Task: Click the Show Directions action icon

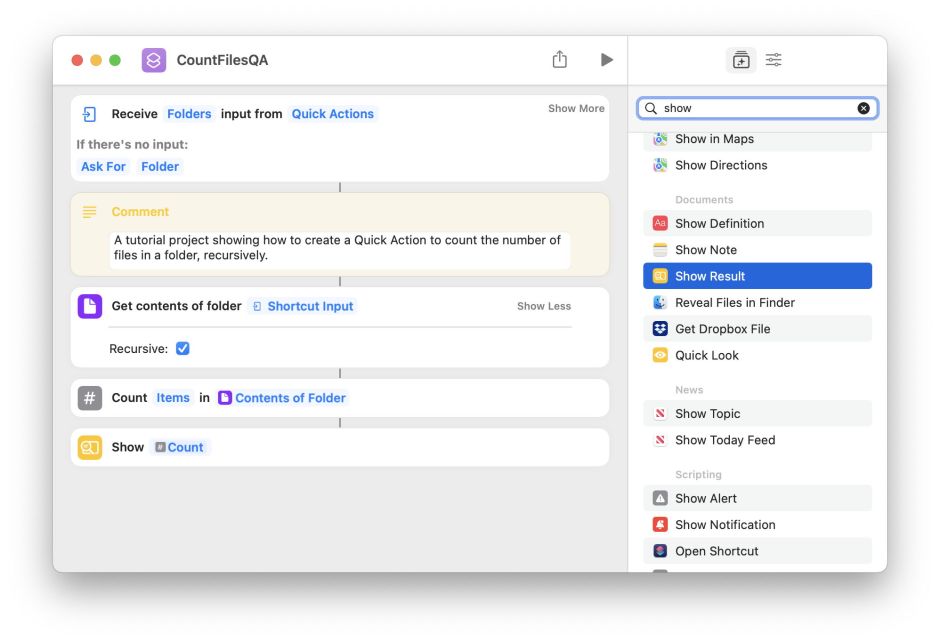Action: tap(661, 164)
